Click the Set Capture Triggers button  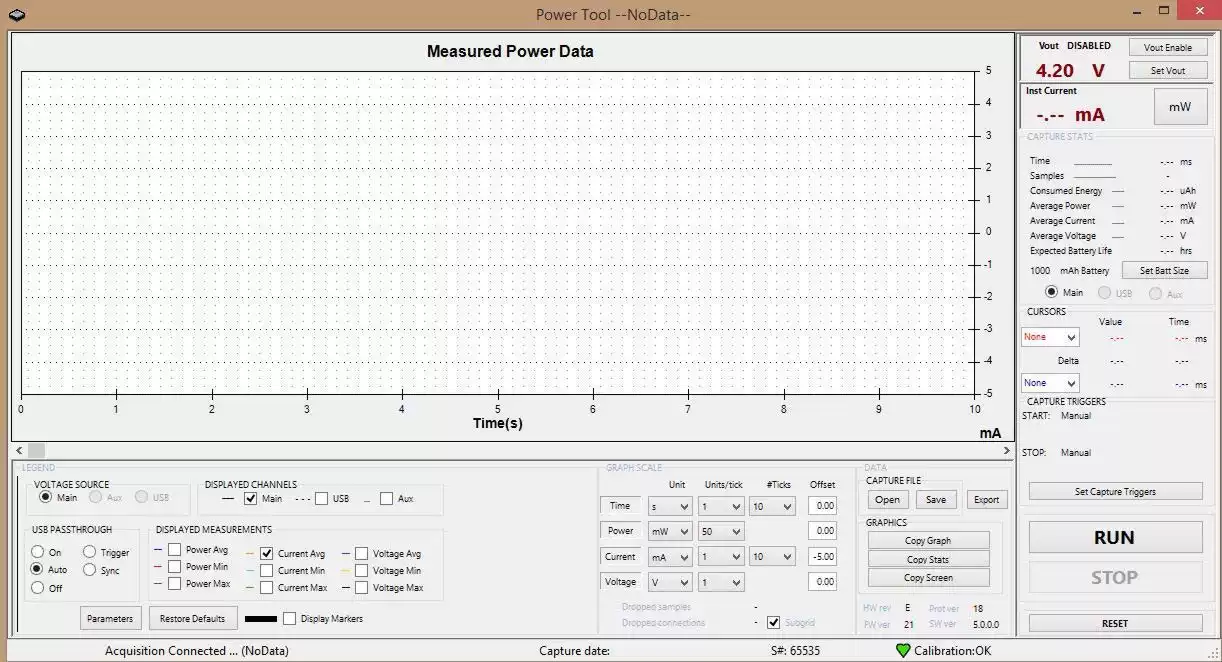click(1115, 492)
